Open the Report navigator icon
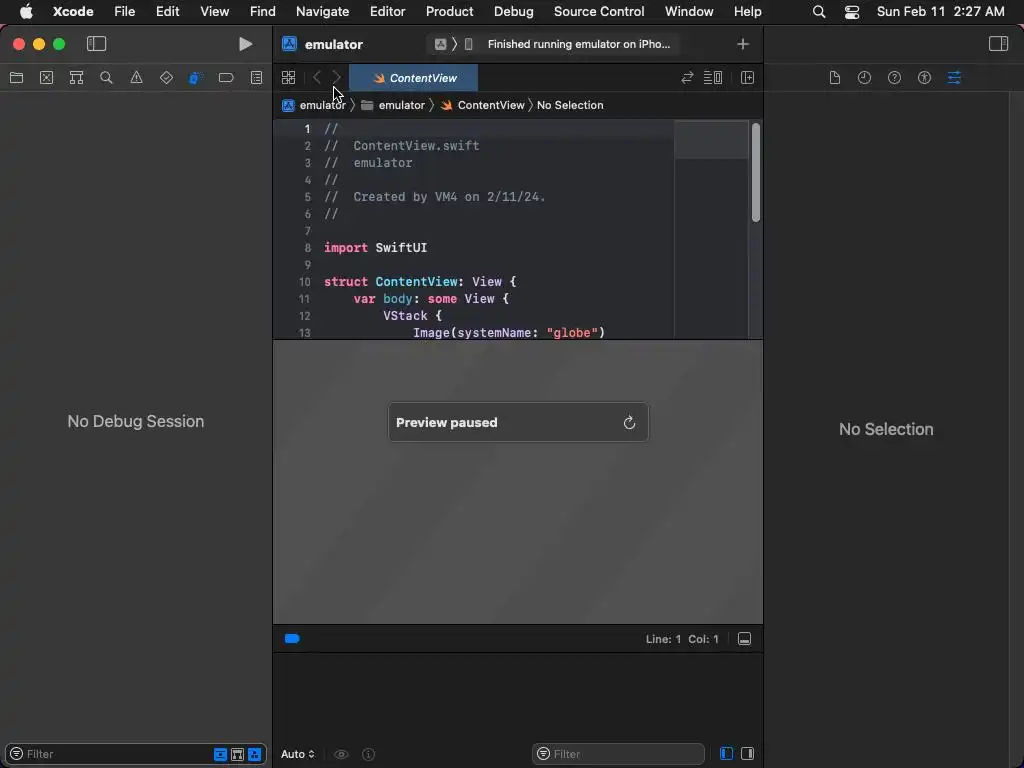This screenshot has width=1024, height=768. point(257,78)
